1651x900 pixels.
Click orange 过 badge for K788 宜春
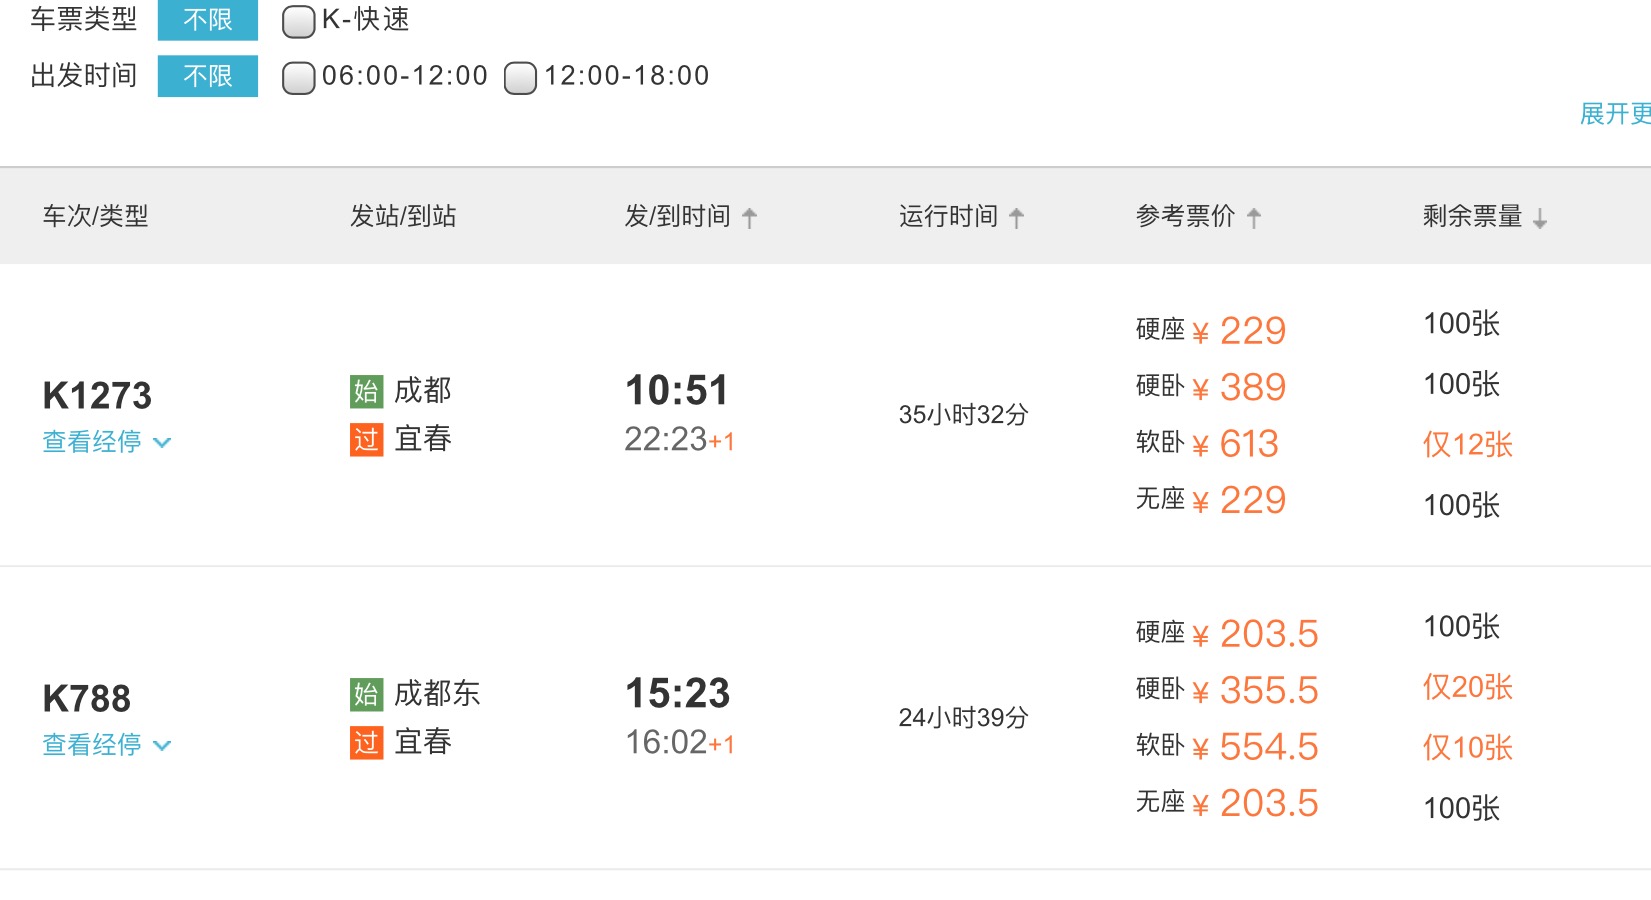tap(367, 742)
